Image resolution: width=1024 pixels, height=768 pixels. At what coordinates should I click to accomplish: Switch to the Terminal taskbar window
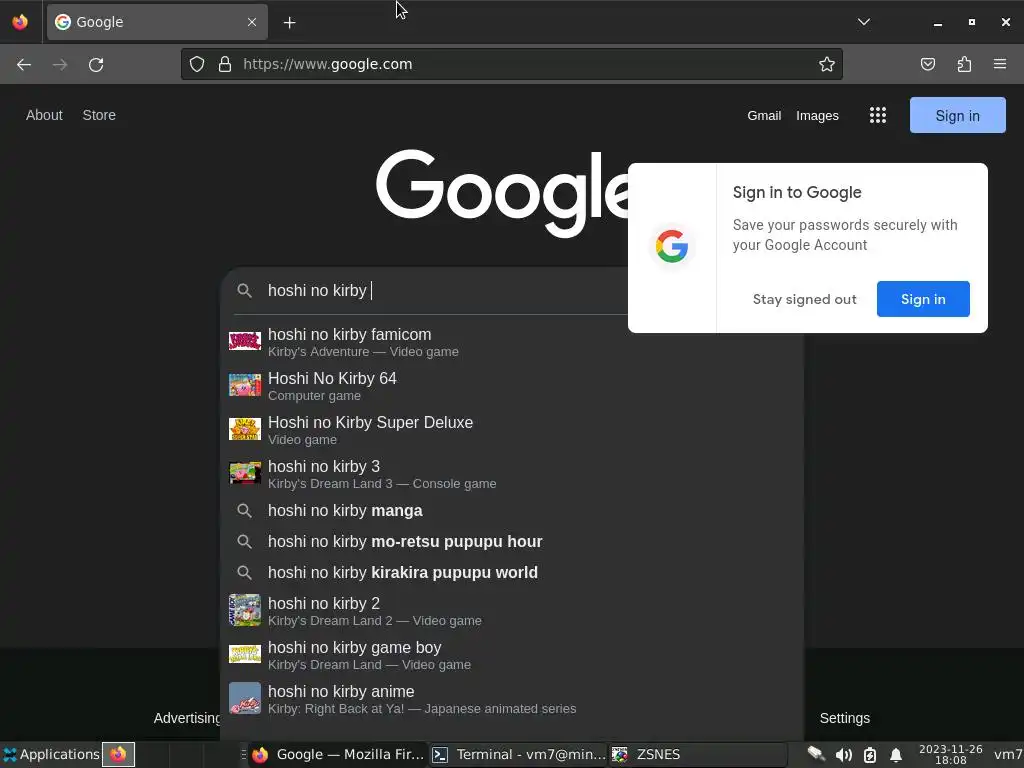[519, 754]
